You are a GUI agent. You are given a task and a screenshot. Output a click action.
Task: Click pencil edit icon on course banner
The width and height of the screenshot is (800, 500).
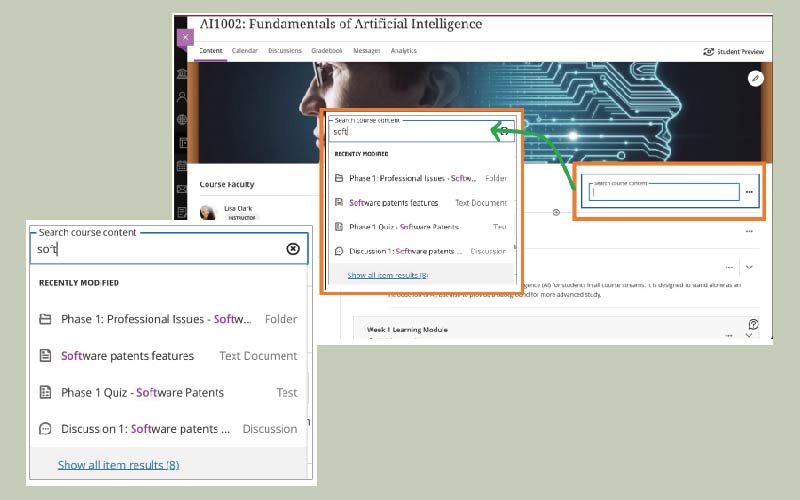pos(755,78)
